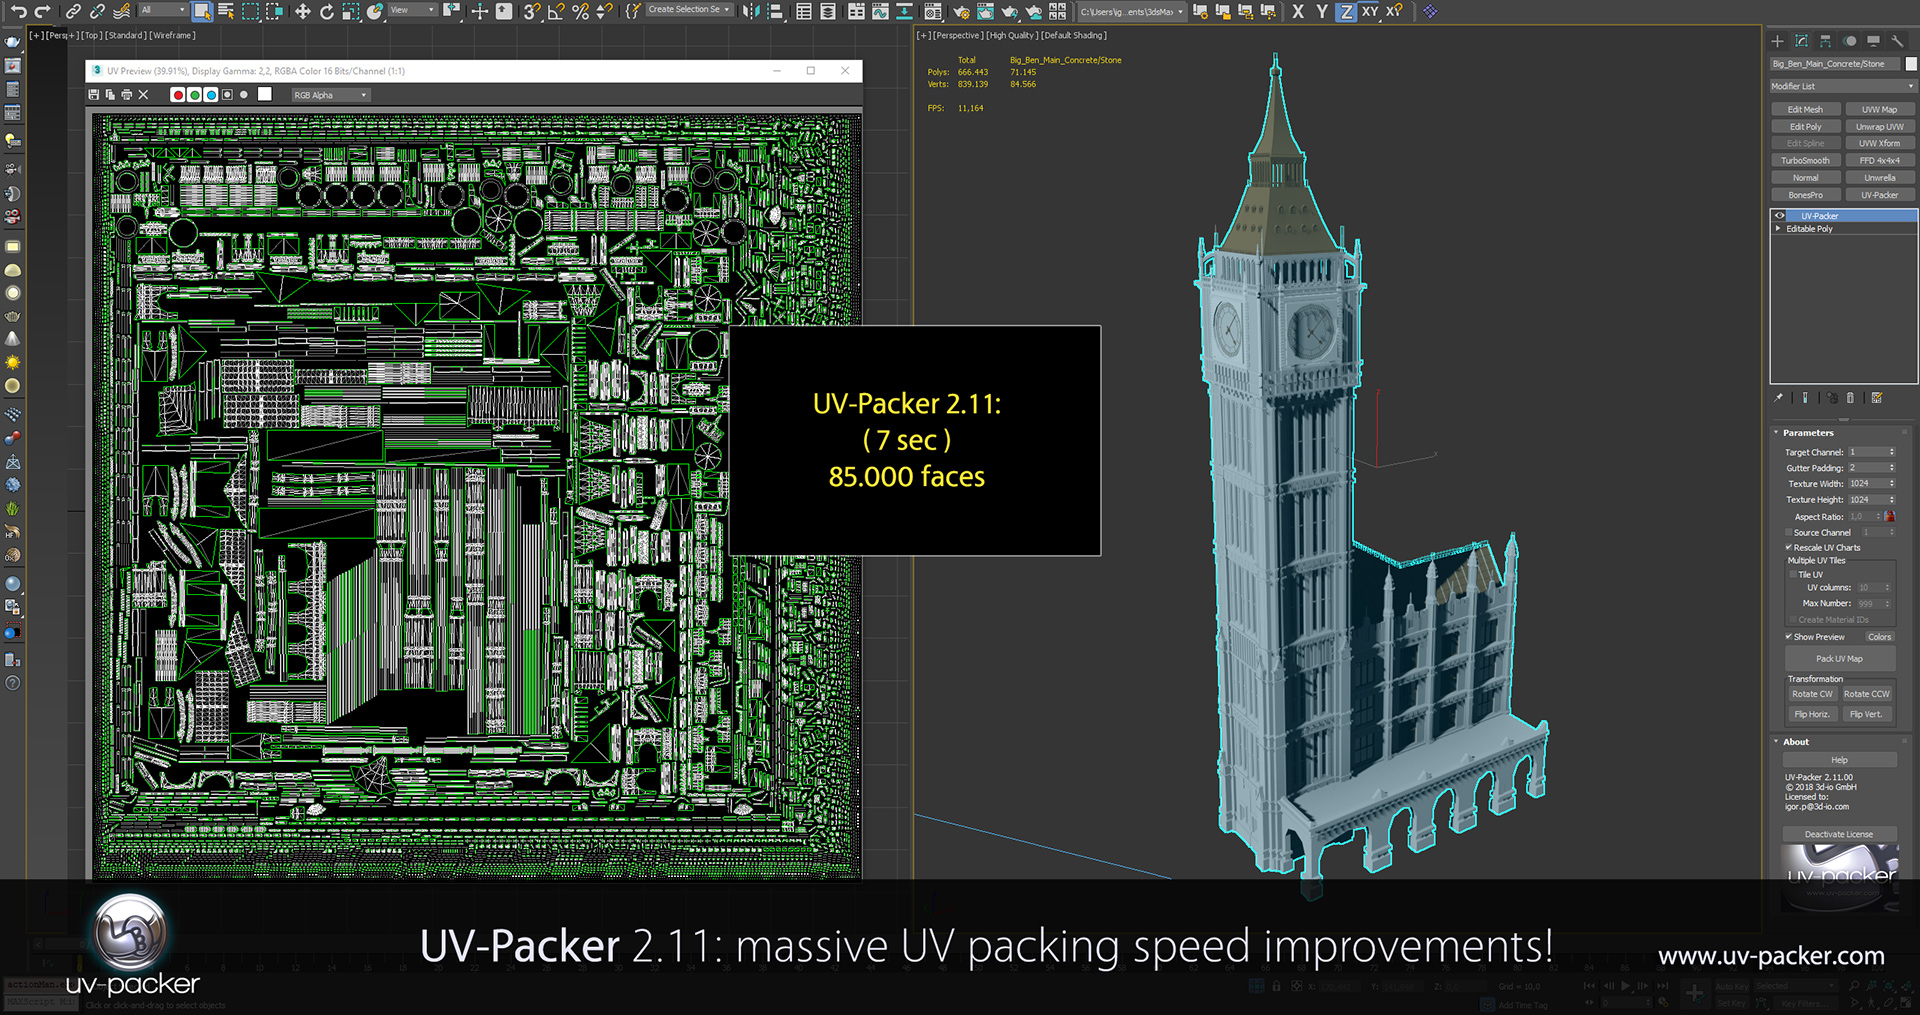Click the Colors button
The image size is (1920, 1015).
click(x=1879, y=637)
